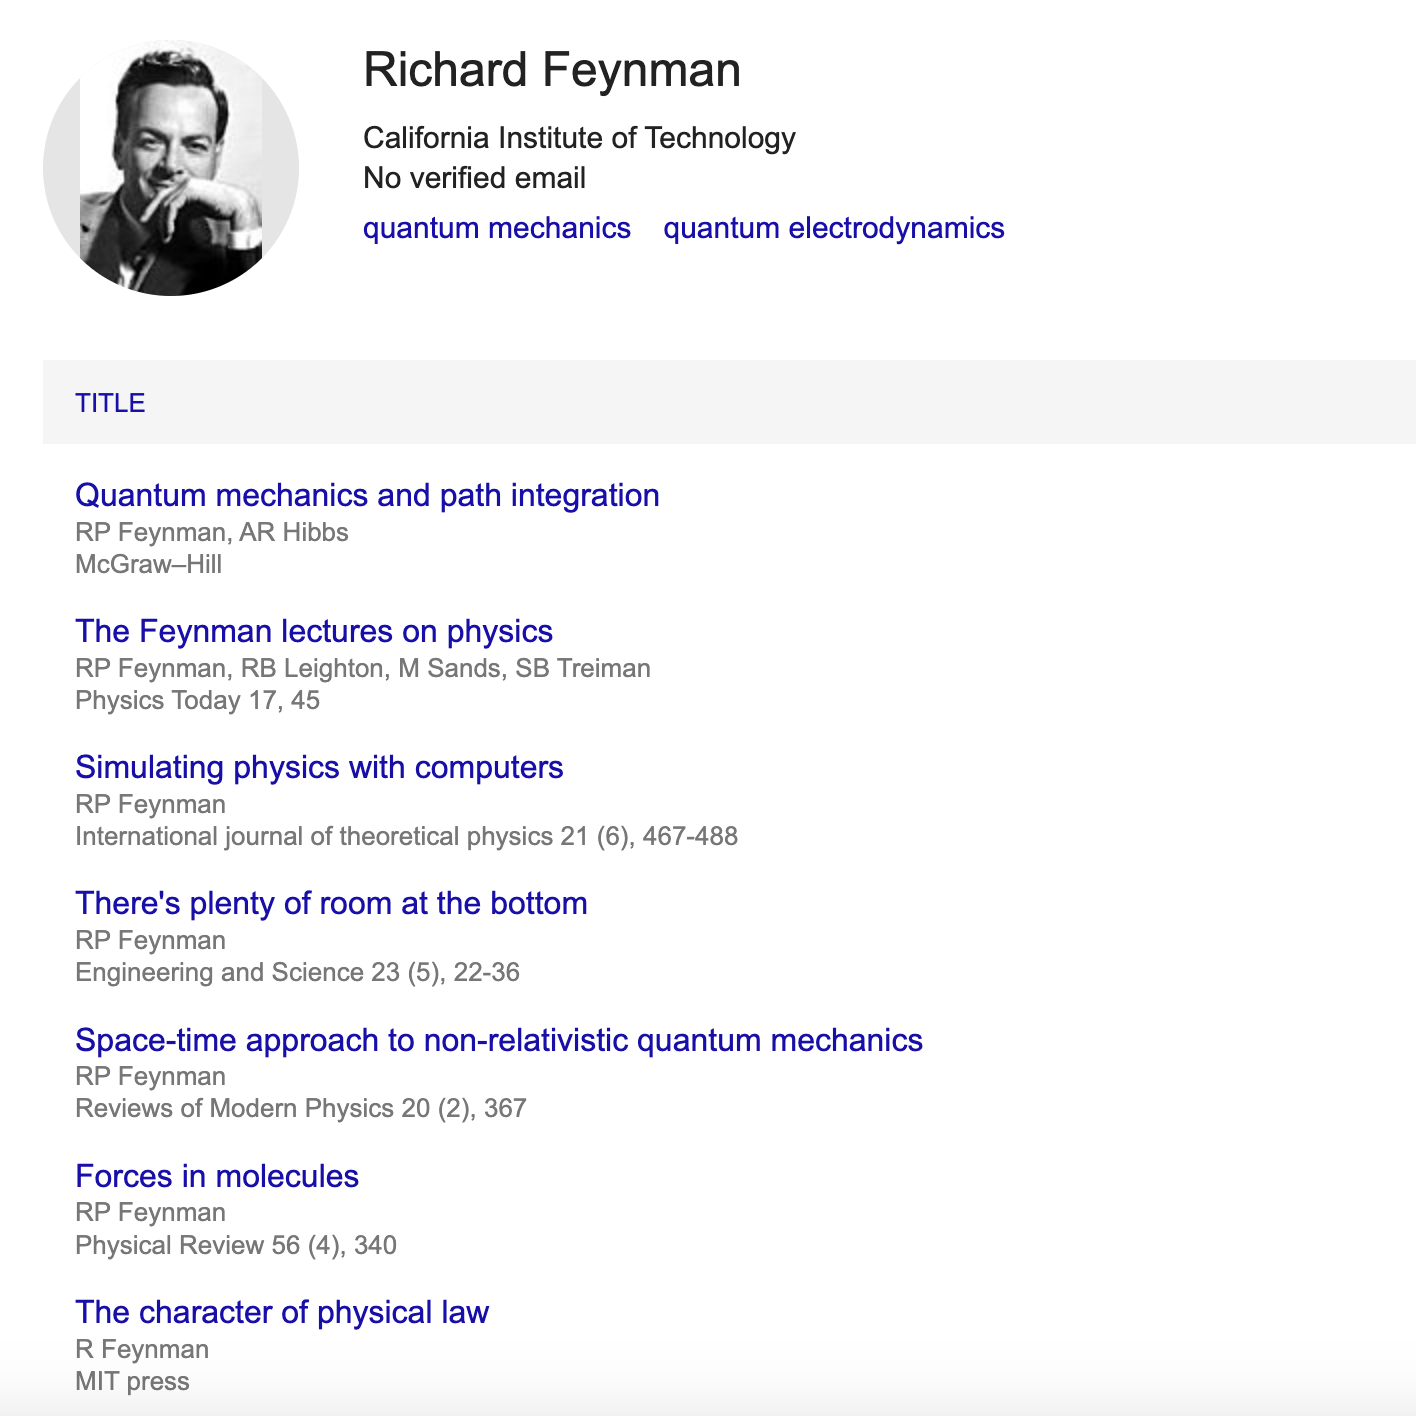Open the quantum electrodynamics interest link
This screenshot has width=1416, height=1416.
pos(834,228)
